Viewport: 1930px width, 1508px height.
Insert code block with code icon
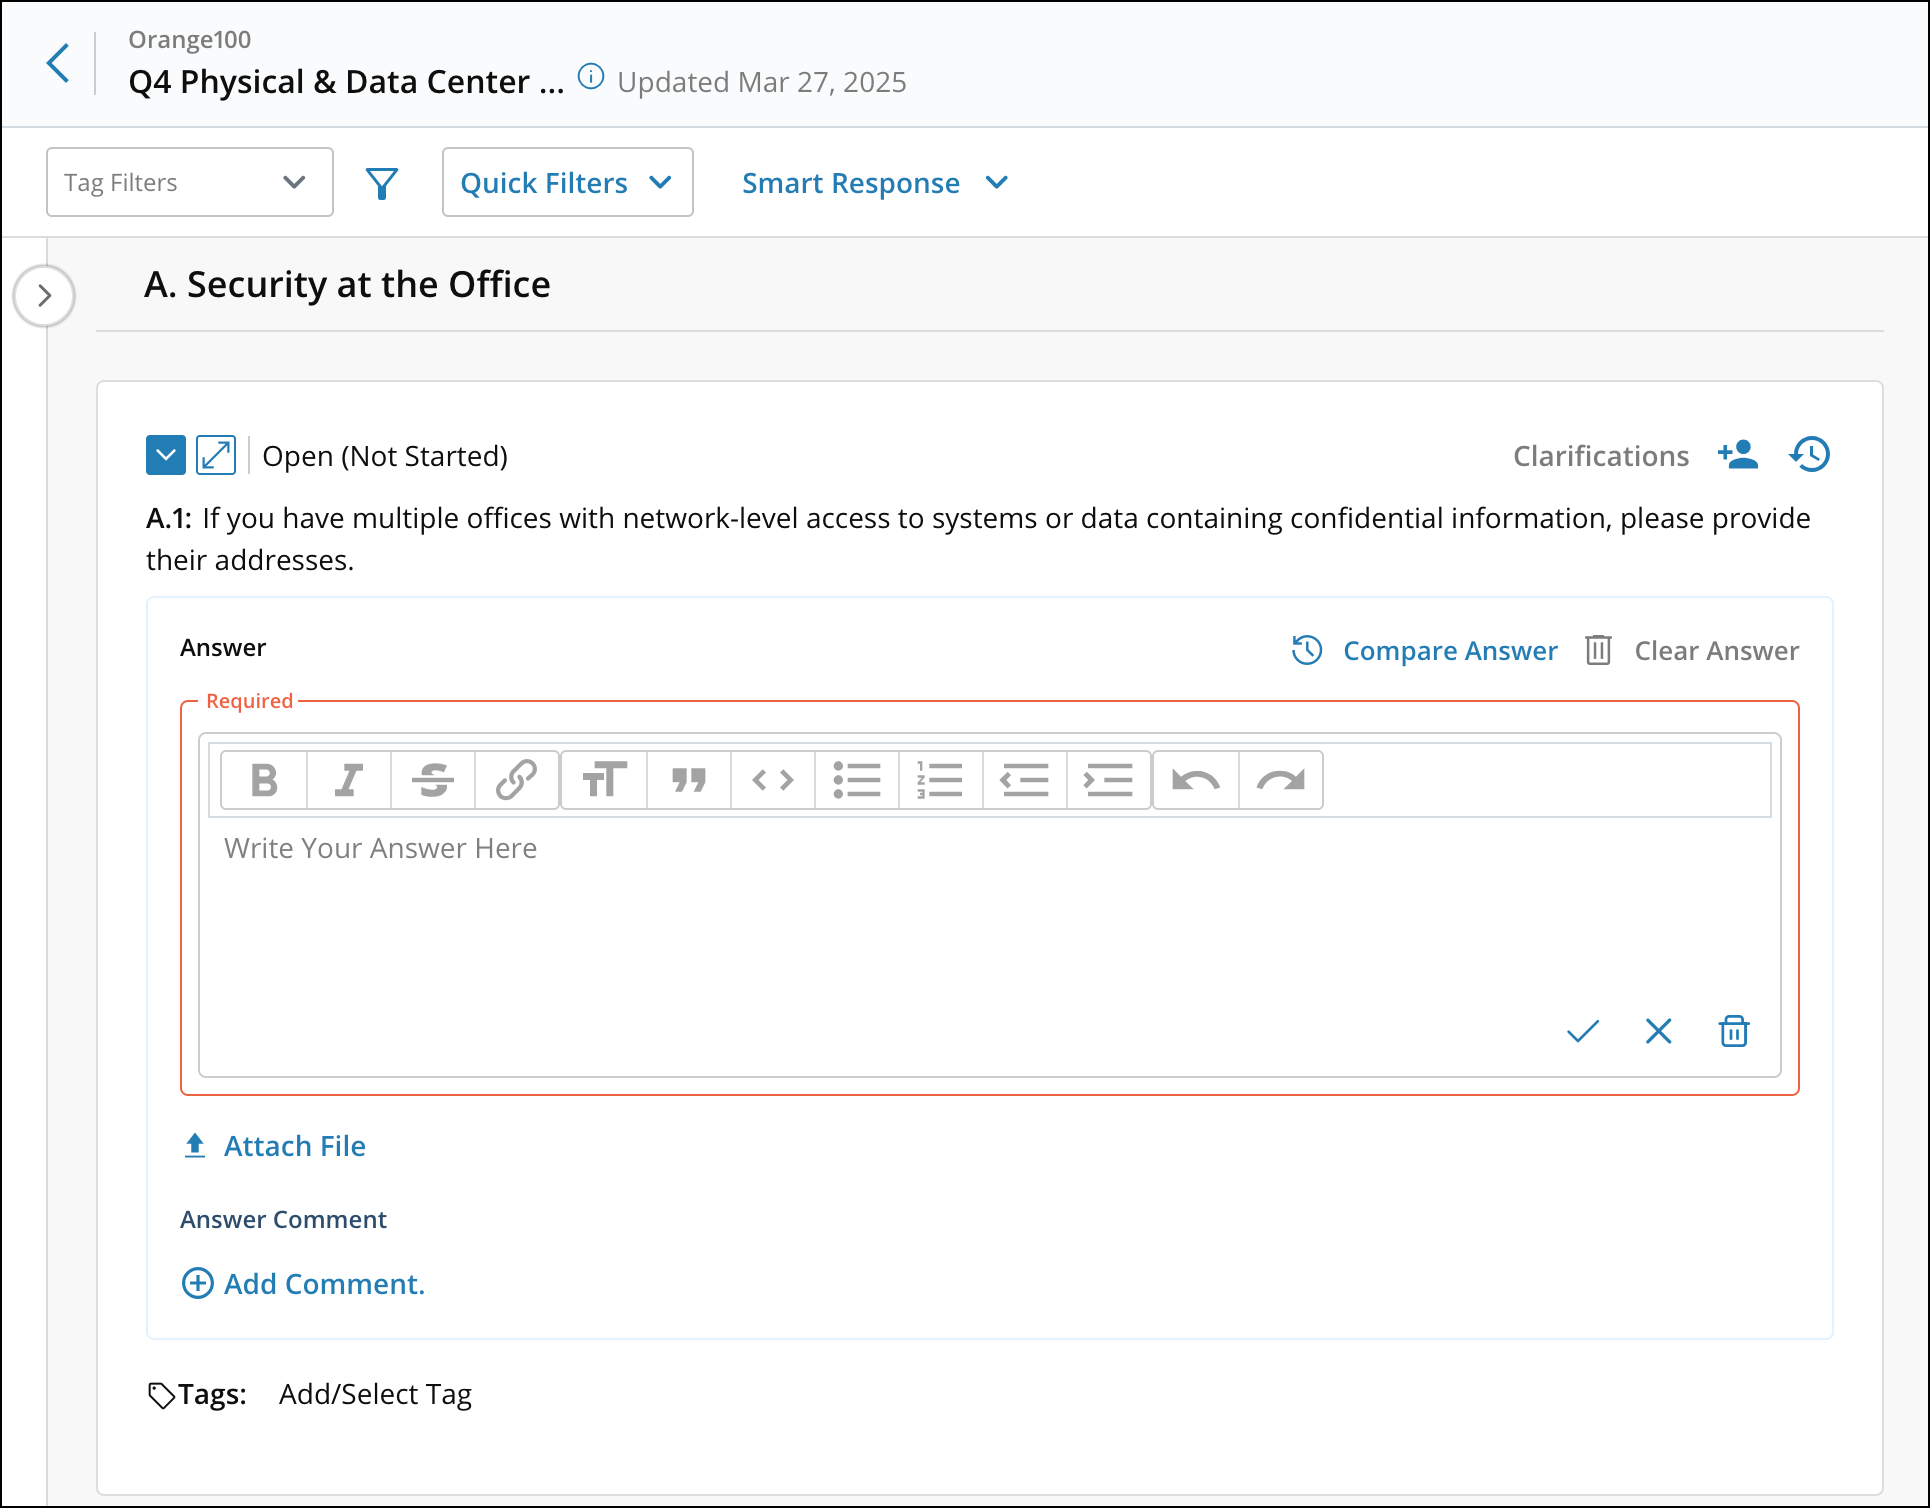pos(773,780)
